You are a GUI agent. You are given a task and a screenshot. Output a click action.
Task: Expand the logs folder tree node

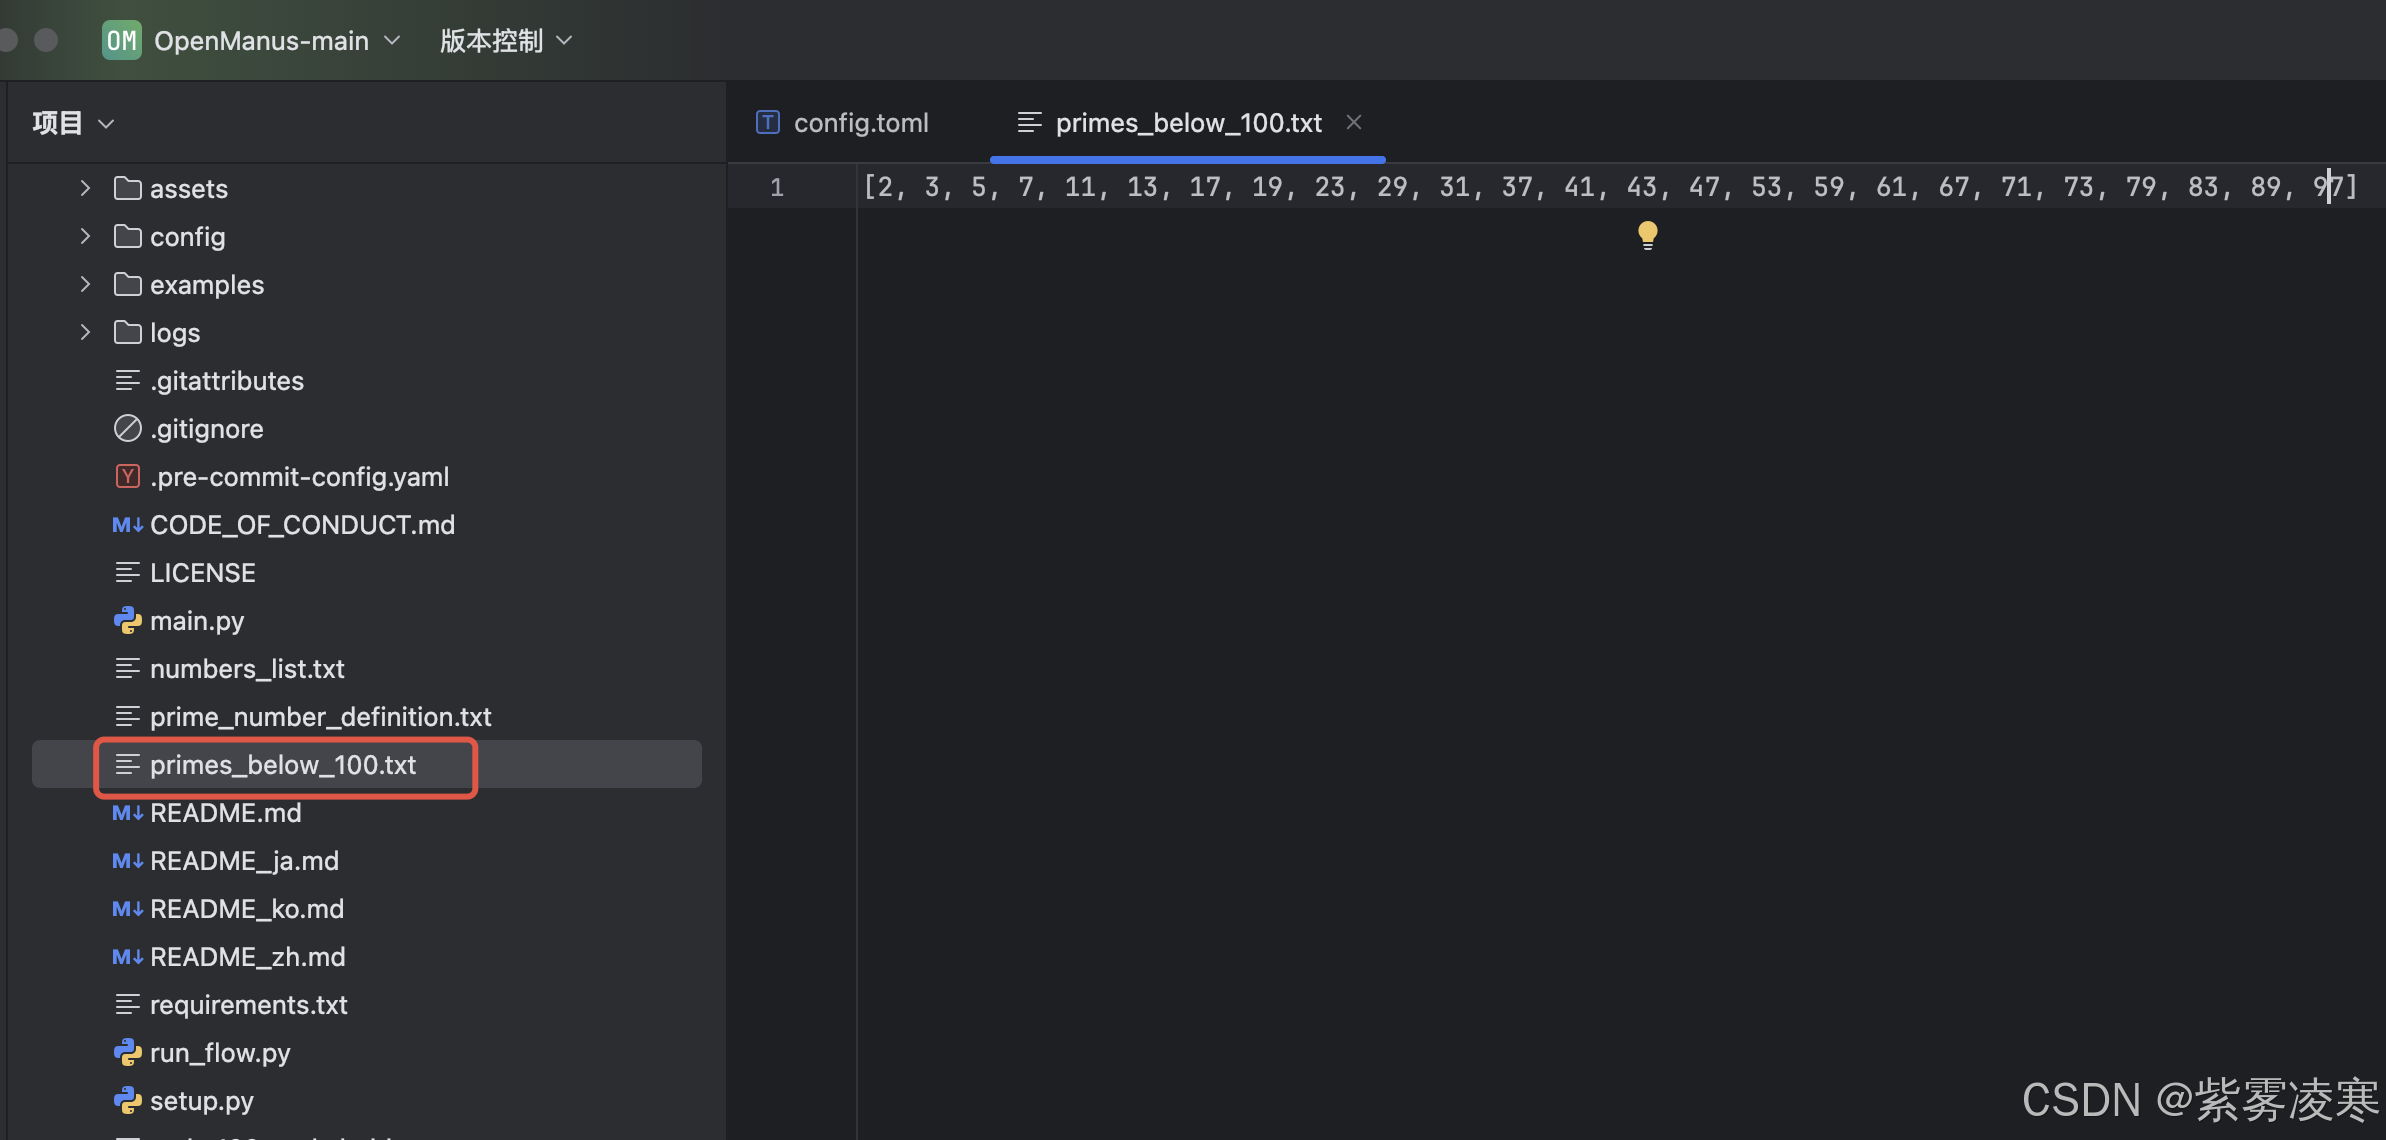click(x=85, y=333)
